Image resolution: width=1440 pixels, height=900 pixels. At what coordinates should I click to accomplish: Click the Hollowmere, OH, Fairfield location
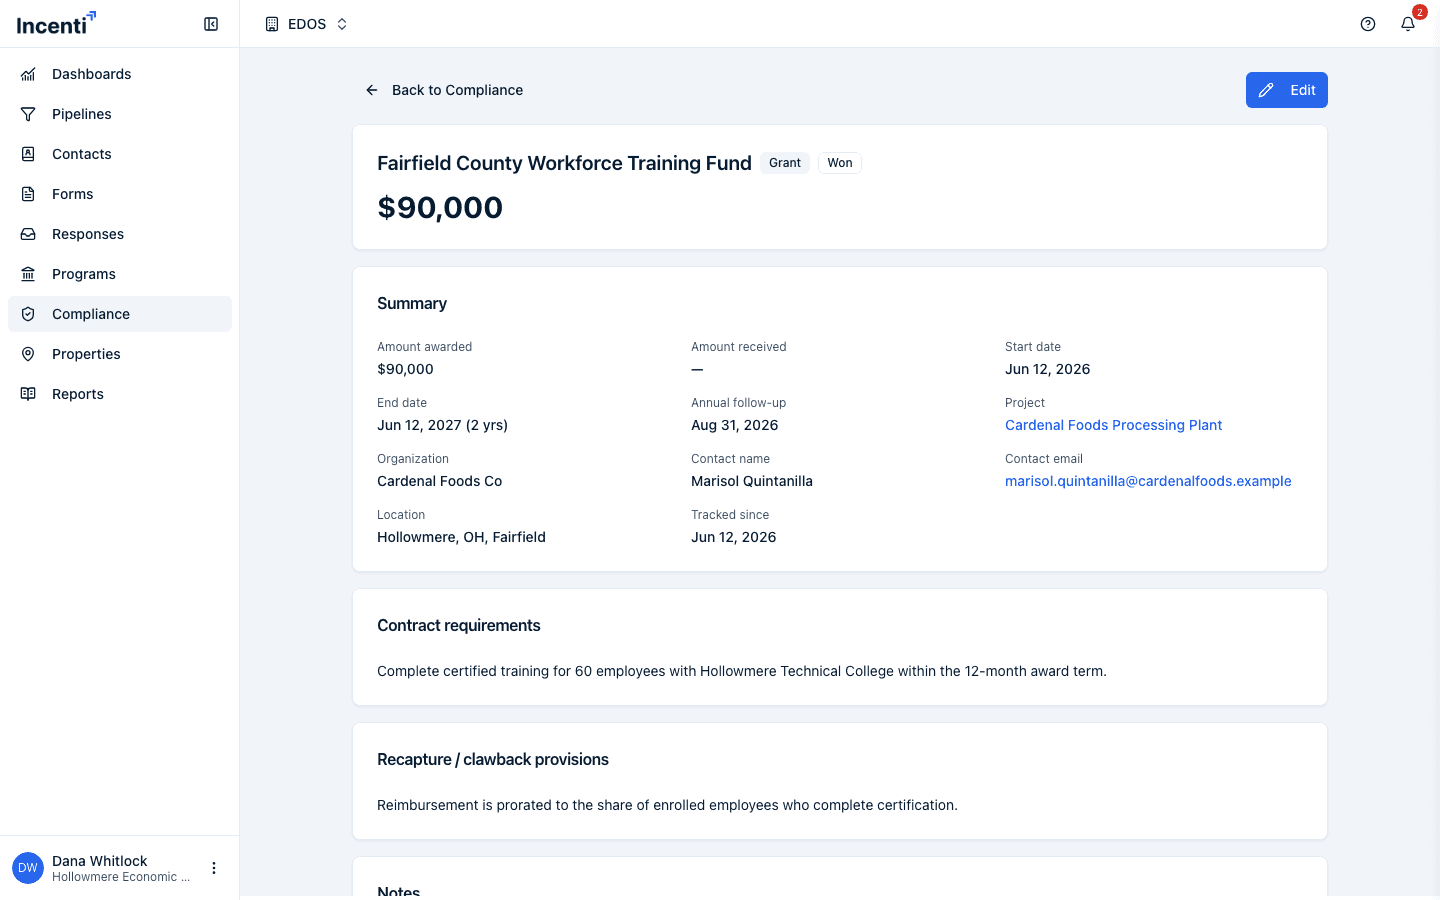point(461,537)
